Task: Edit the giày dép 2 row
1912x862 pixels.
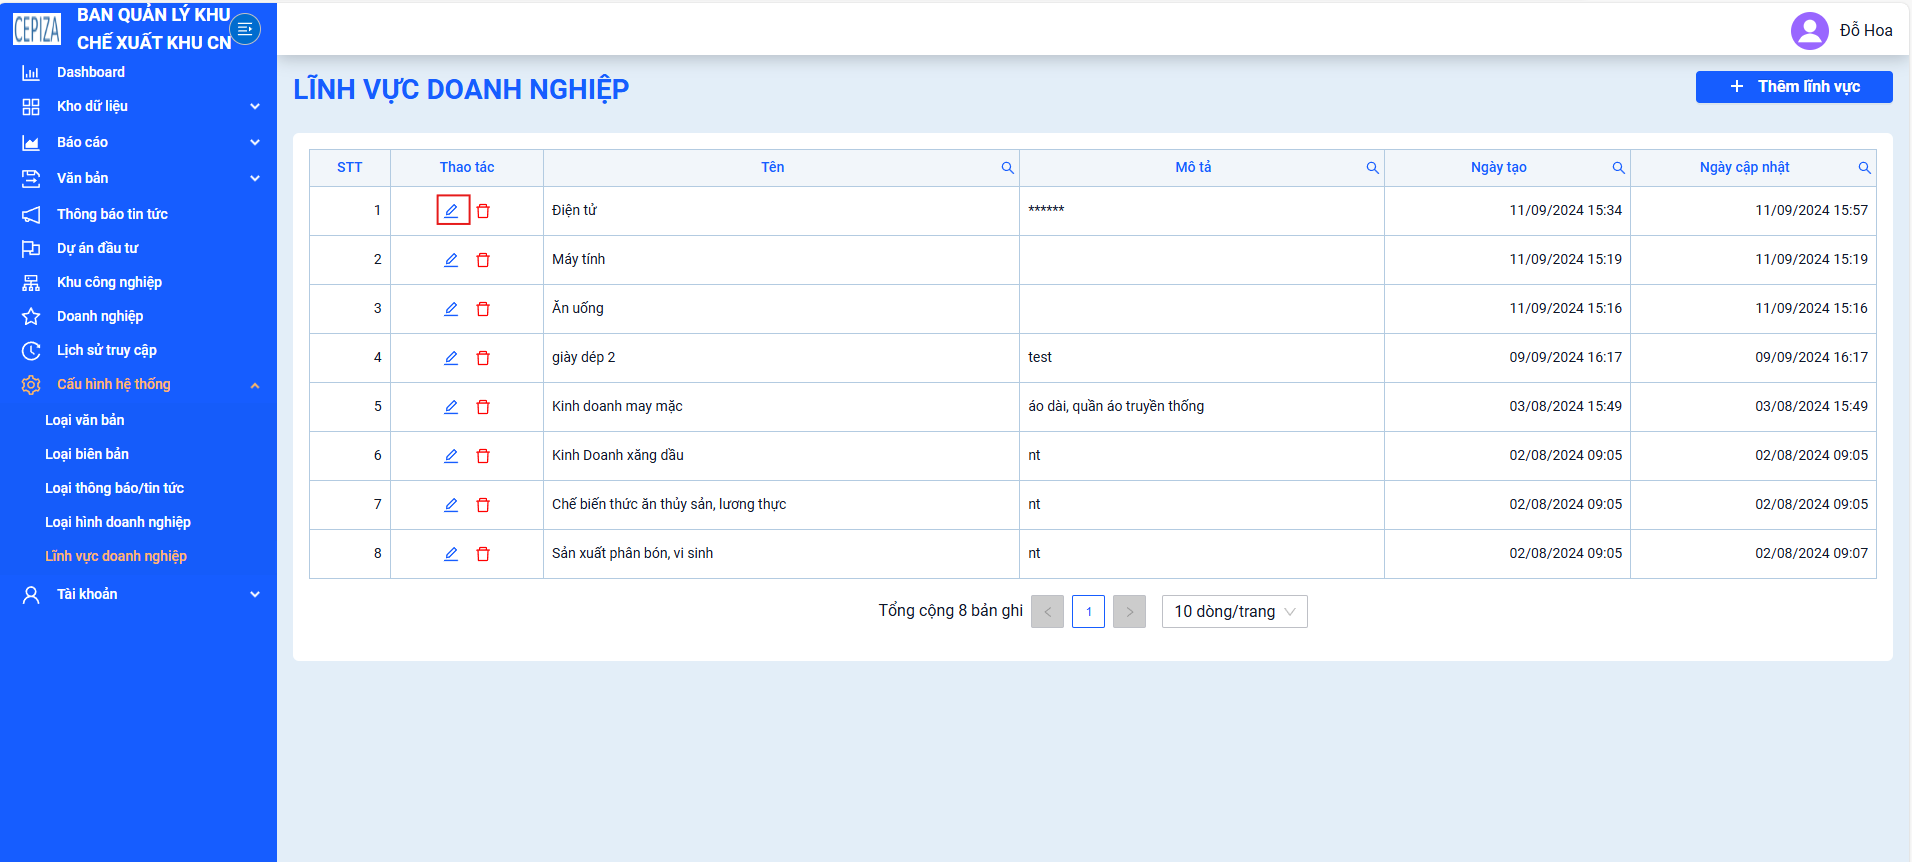Action: [x=452, y=358]
